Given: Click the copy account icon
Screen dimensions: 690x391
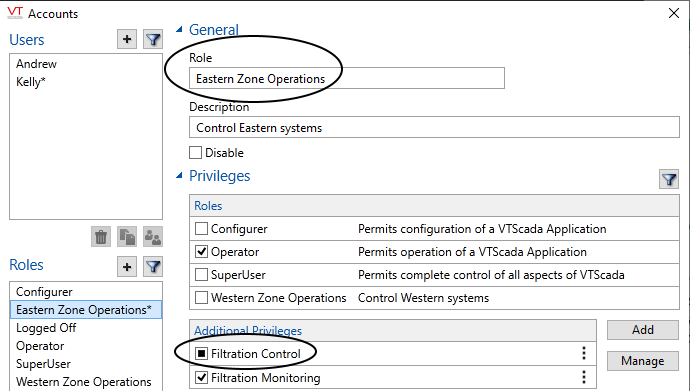Looking at the screenshot, I should pyautogui.click(x=127, y=237).
